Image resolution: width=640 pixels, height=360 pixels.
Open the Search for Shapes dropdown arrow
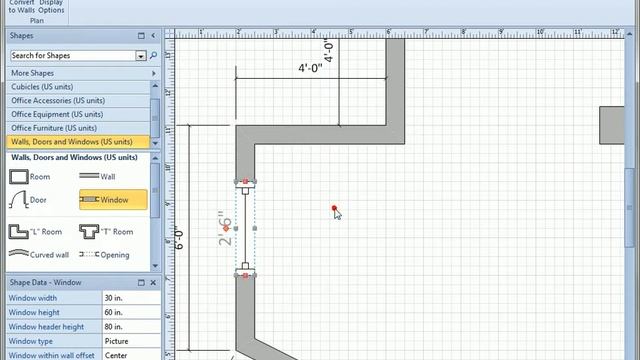coord(141,56)
